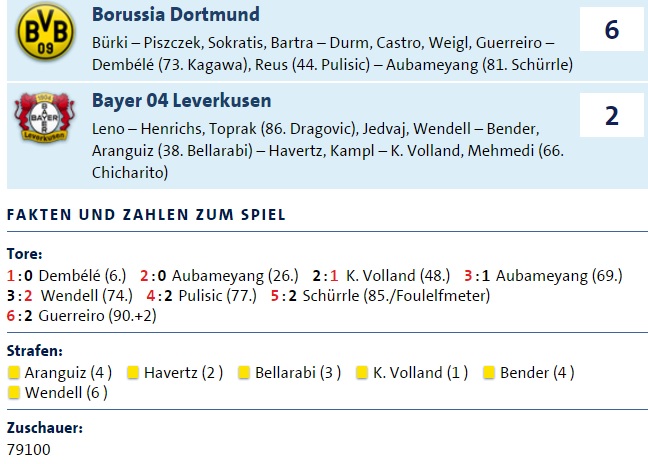Click the attendance figure 79100
This screenshot has width=648, height=464.
click(x=28, y=450)
